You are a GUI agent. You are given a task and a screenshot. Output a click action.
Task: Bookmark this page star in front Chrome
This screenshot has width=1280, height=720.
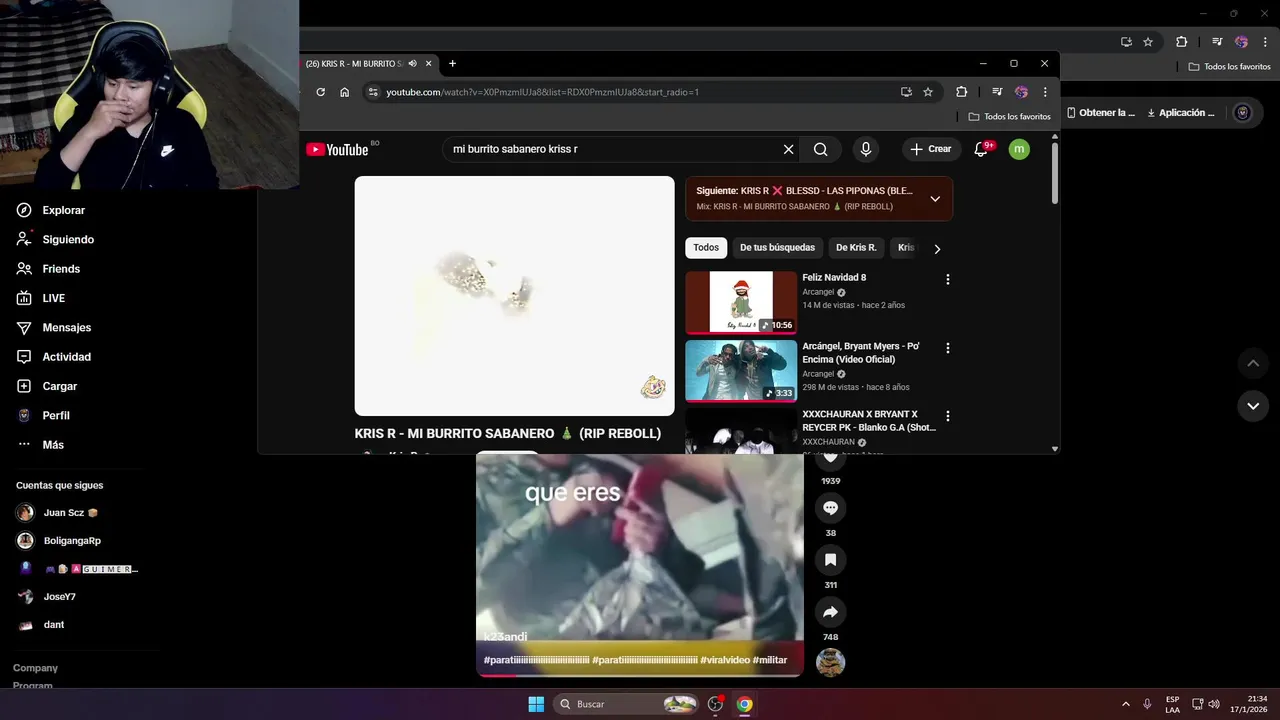[928, 92]
